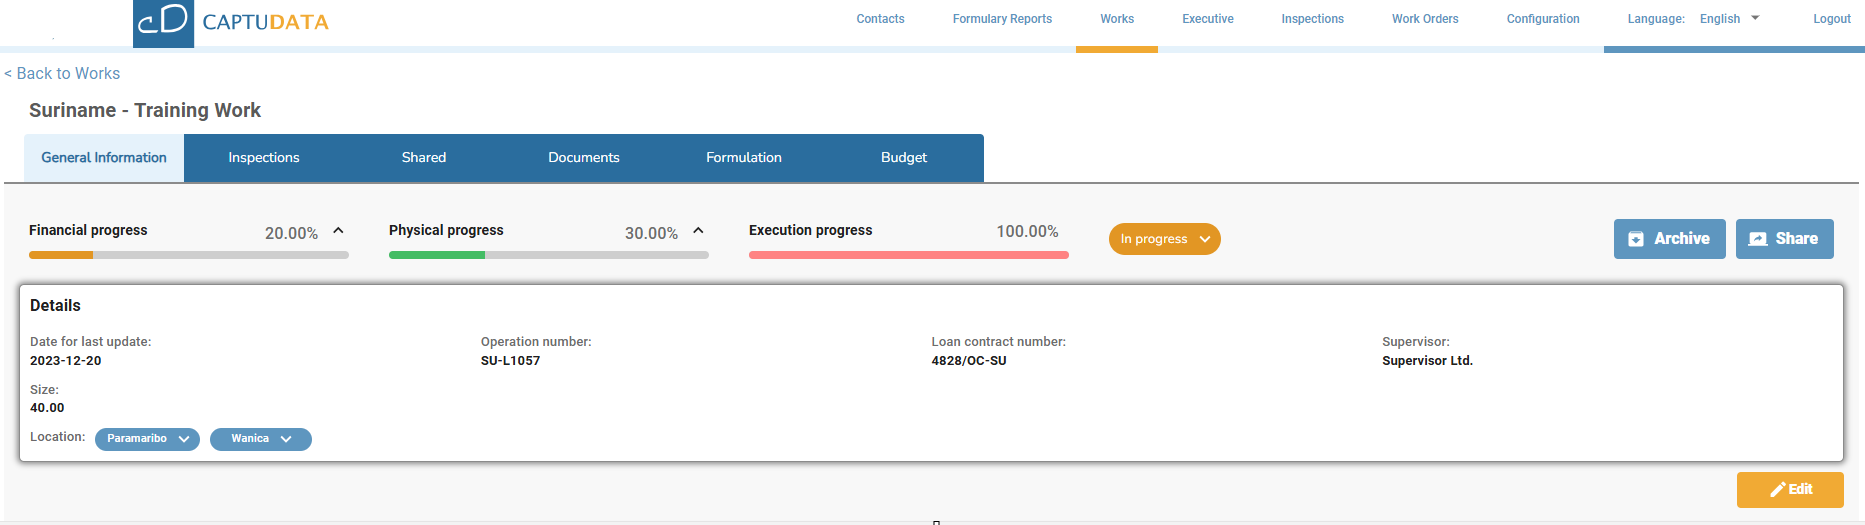Click the CaptuData logo icon
This screenshot has height=525, width=1865.
(163, 23)
